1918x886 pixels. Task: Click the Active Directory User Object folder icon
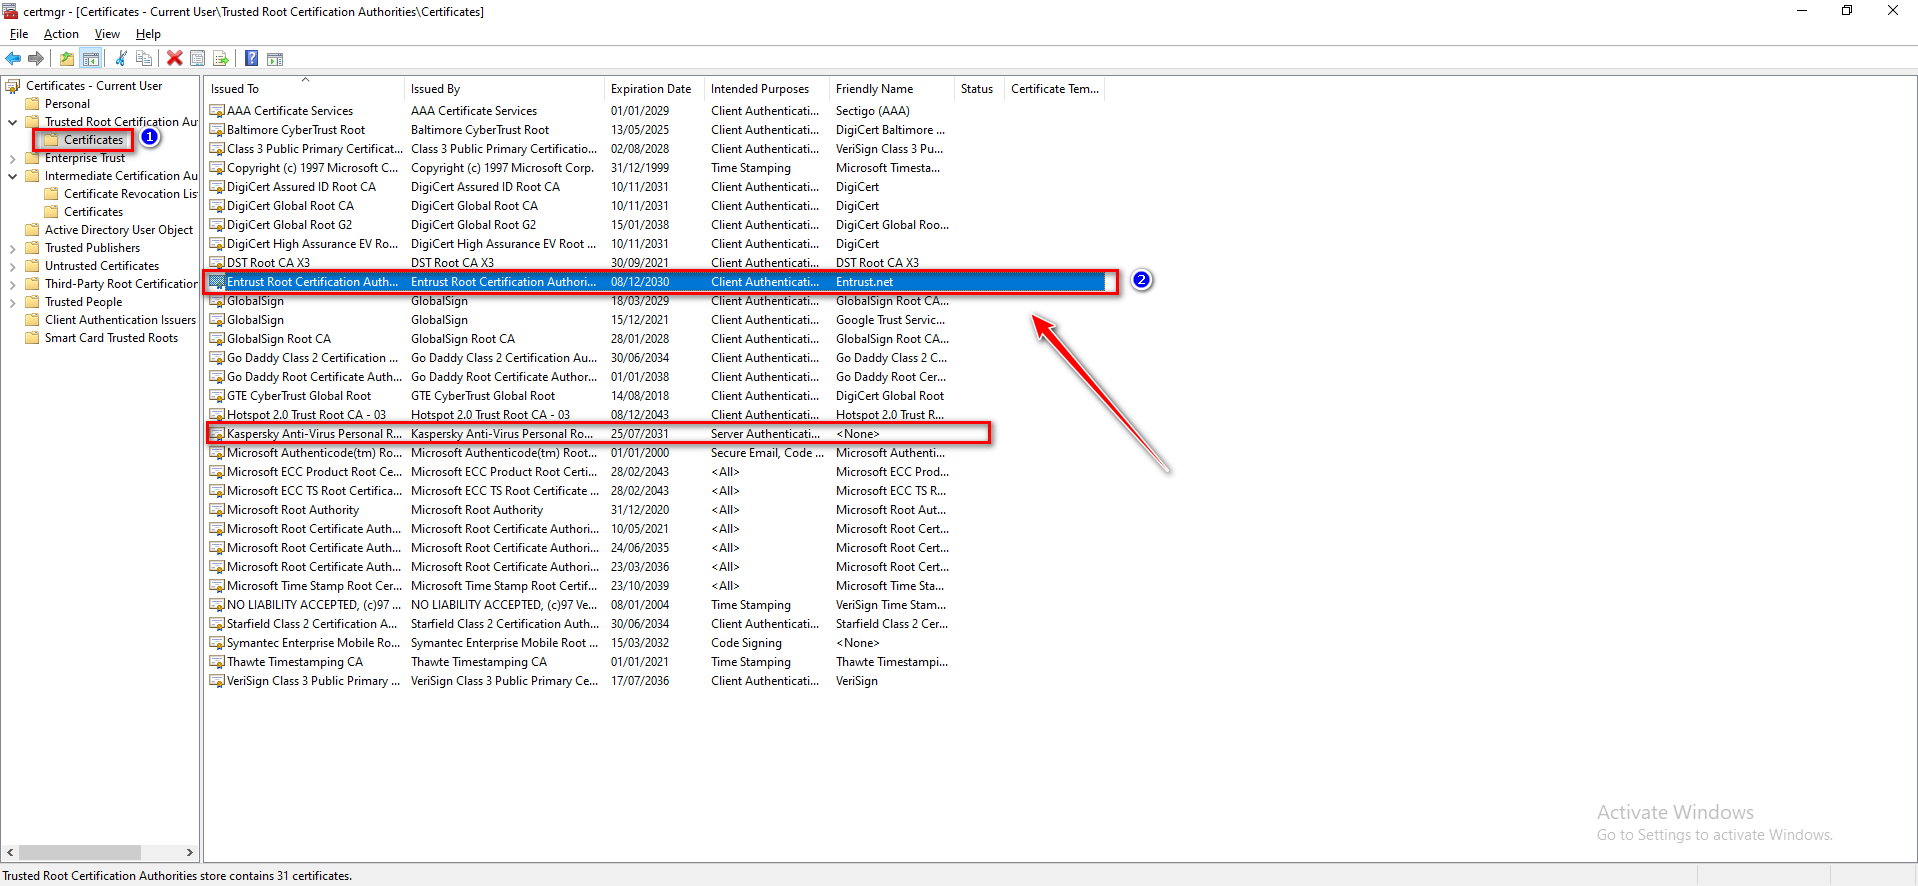[x=33, y=230]
